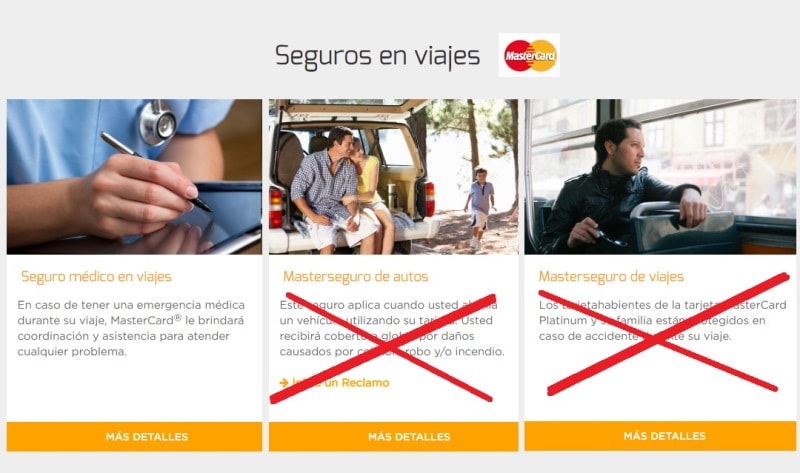Viewport: 800px width, 473px height.
Task: Open the Masterseguro de autos title
Action: pyautogui.click(x=356, y=277)
